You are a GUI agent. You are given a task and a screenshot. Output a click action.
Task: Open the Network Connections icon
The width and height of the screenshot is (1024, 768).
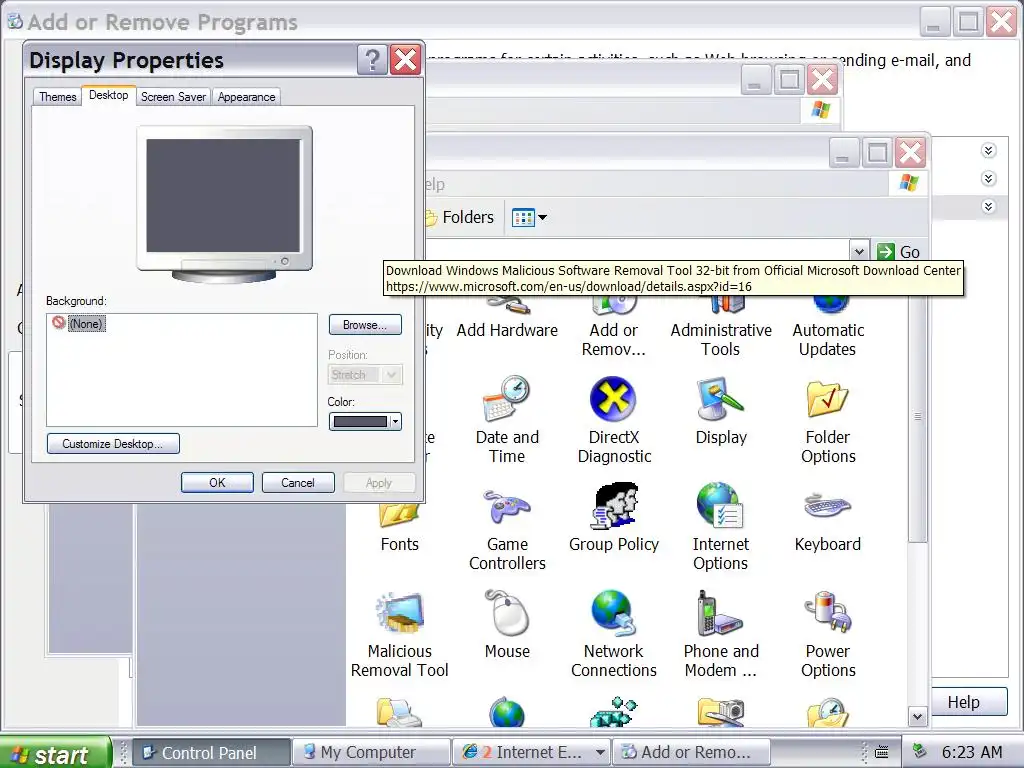pyautogui.click(x=614, y=634)
